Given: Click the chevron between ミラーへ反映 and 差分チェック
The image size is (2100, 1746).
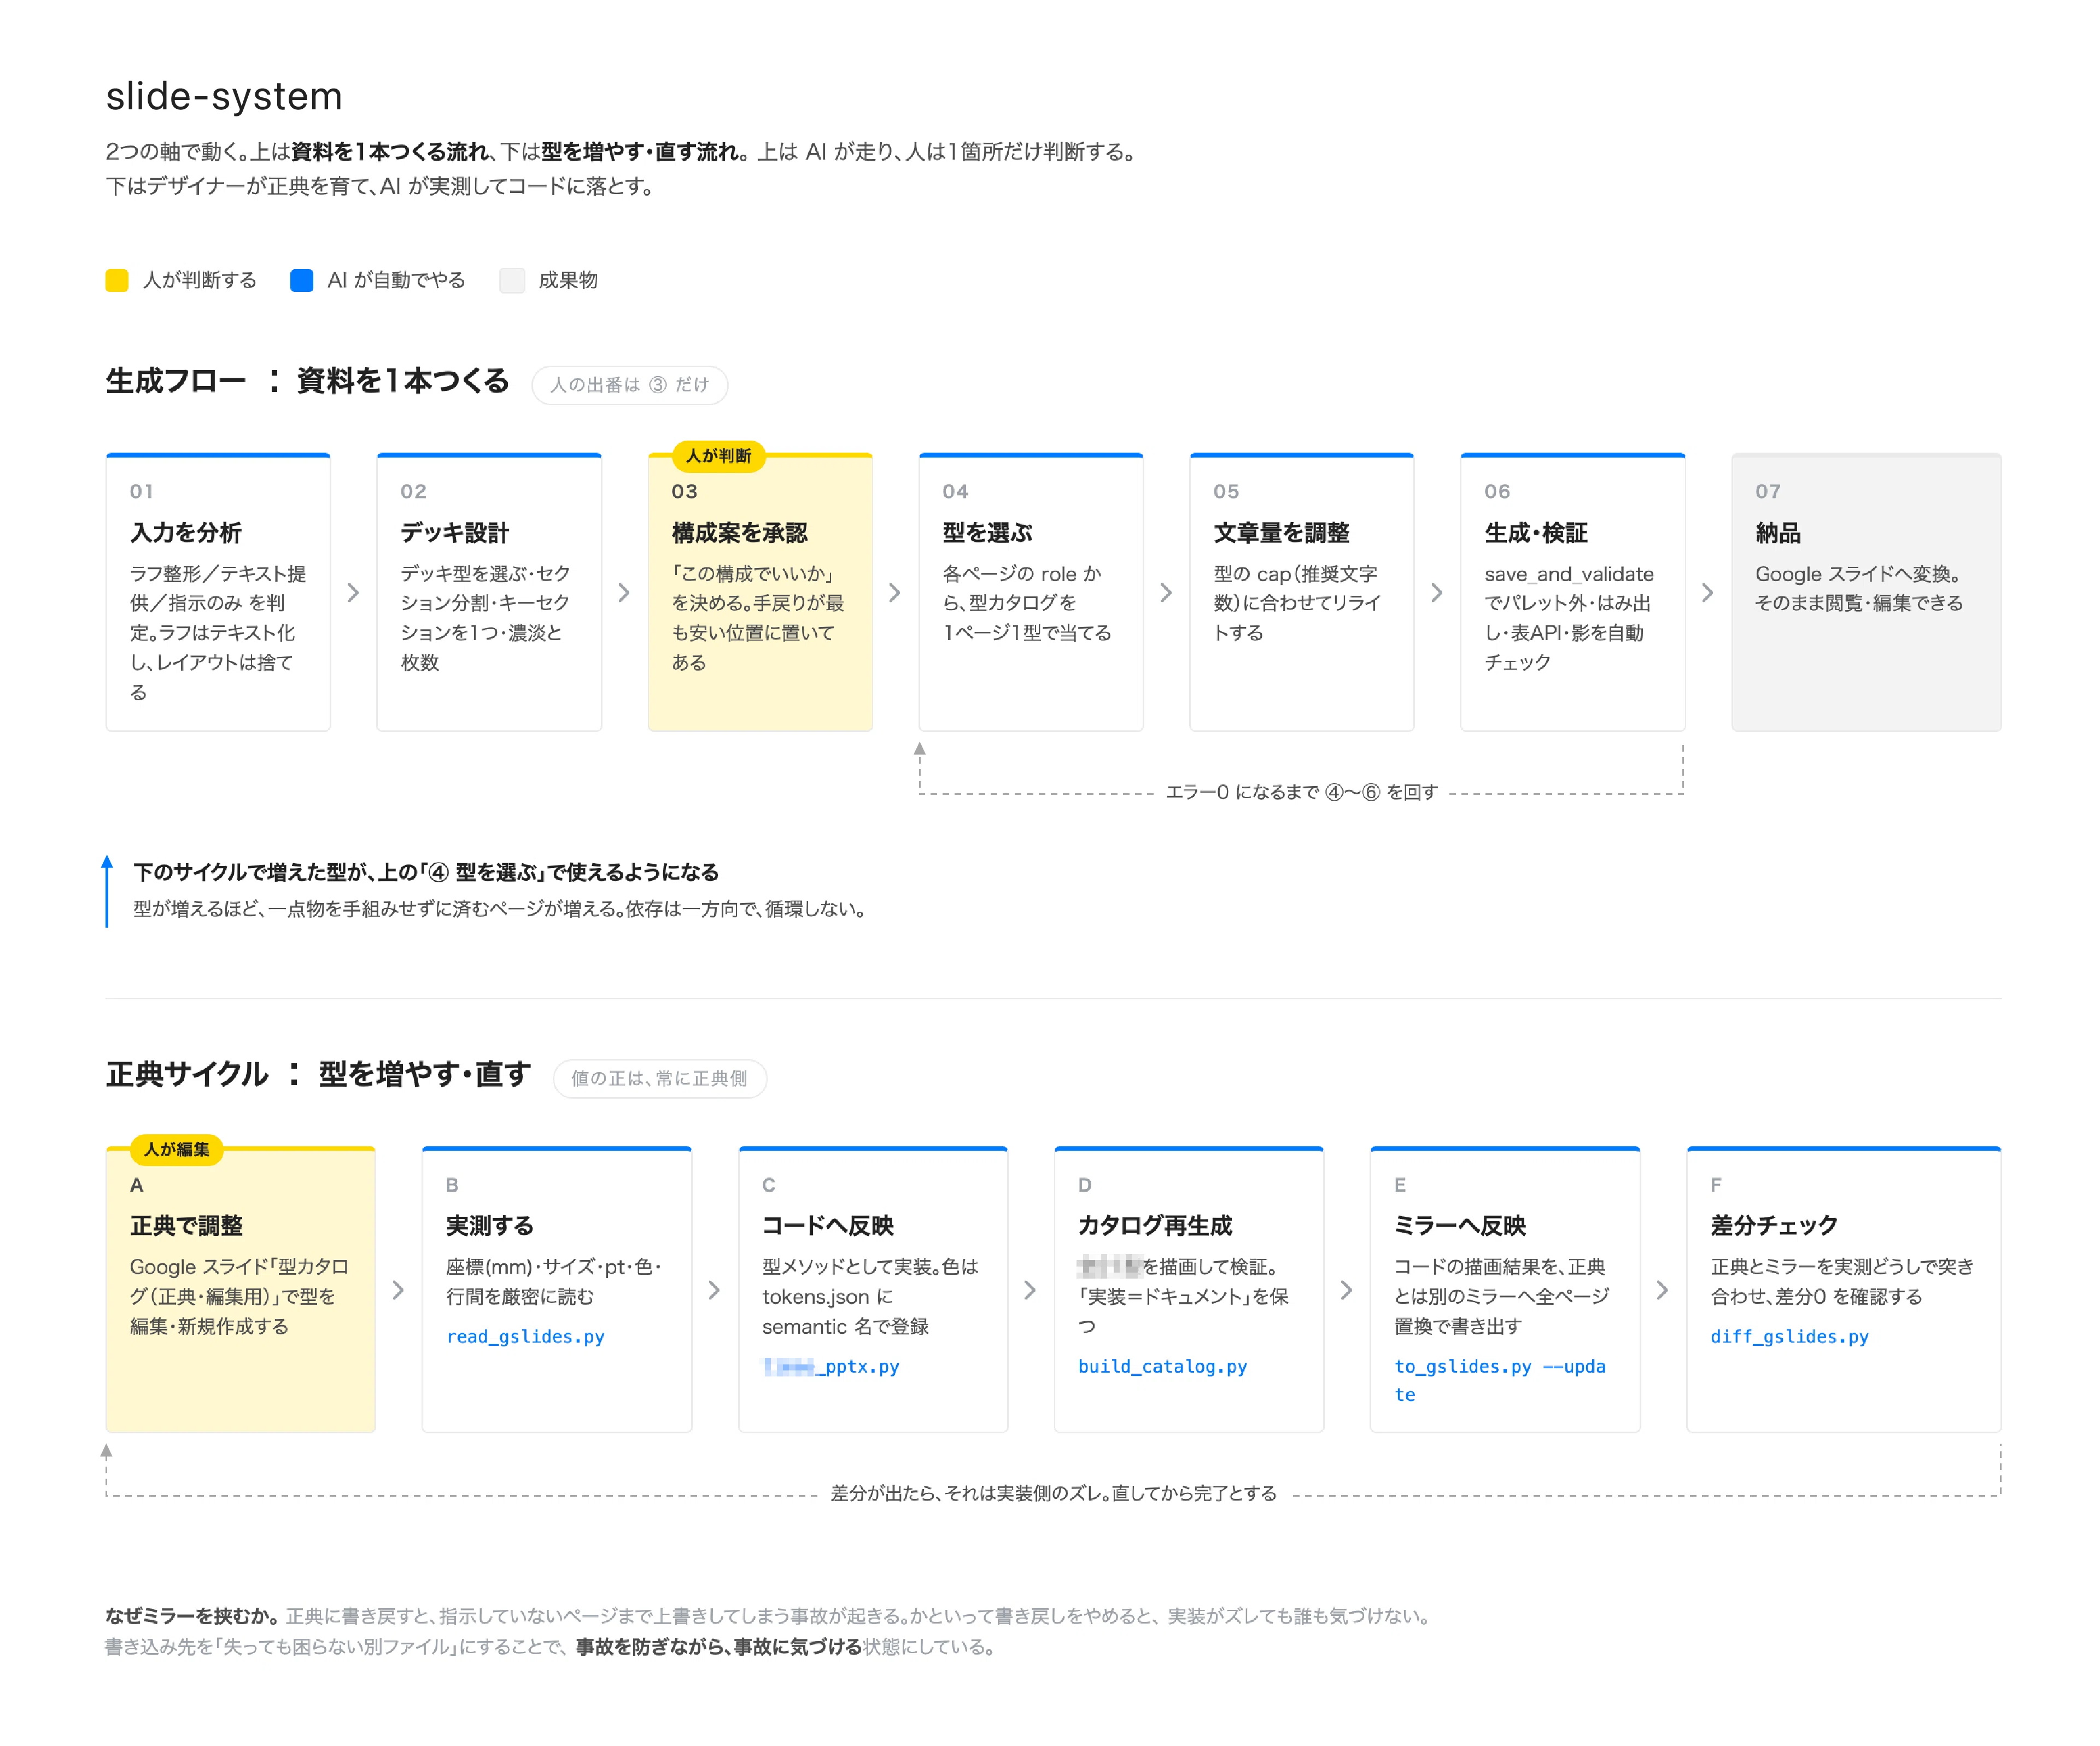Looking at the screenshot, I should pos(1663,1290).
